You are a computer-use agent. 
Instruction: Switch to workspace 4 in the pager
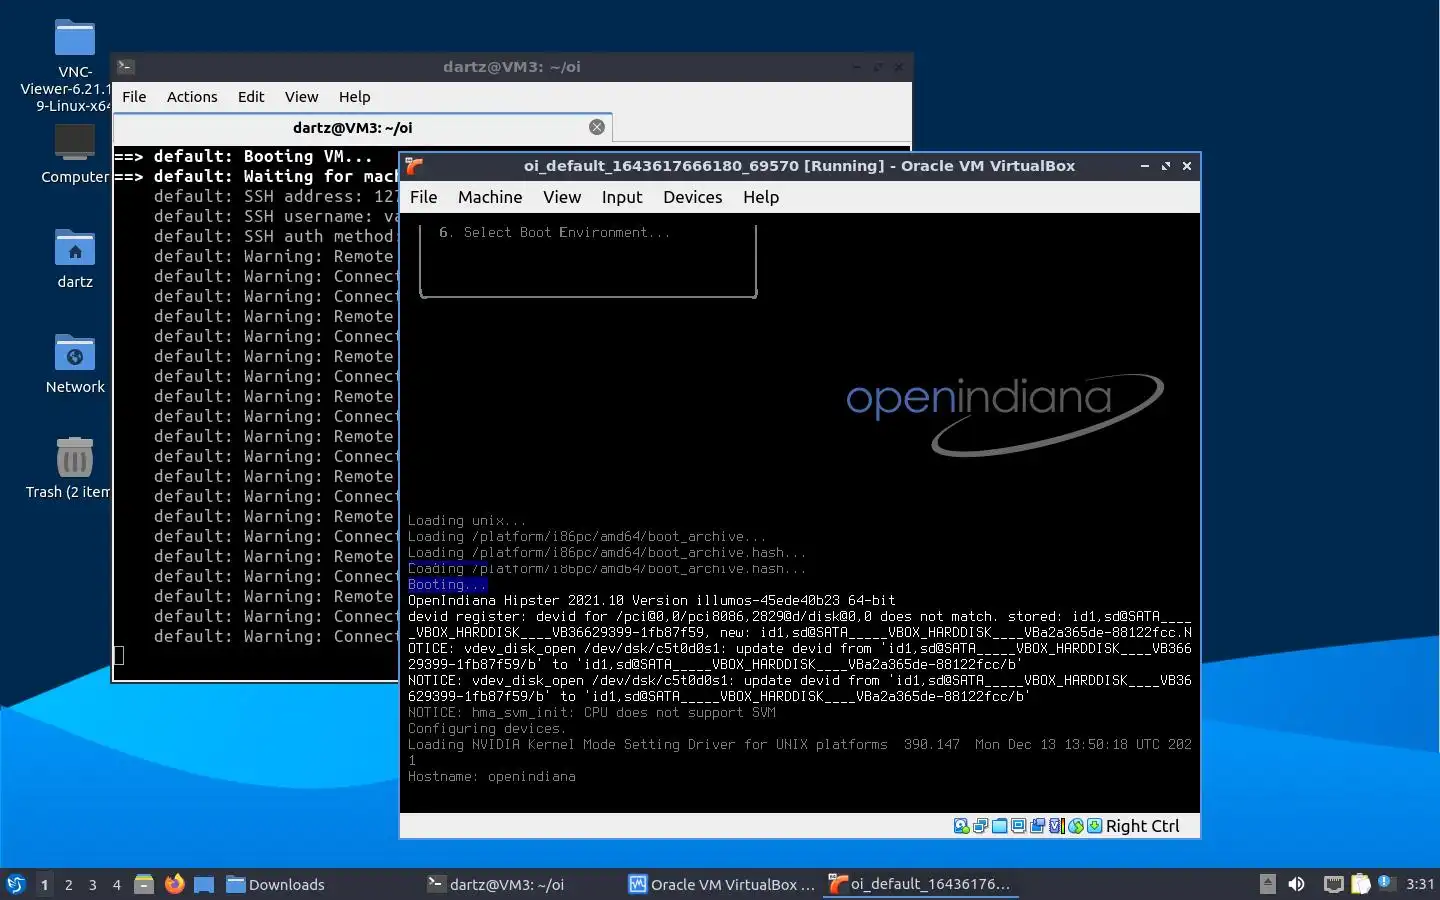116,885
